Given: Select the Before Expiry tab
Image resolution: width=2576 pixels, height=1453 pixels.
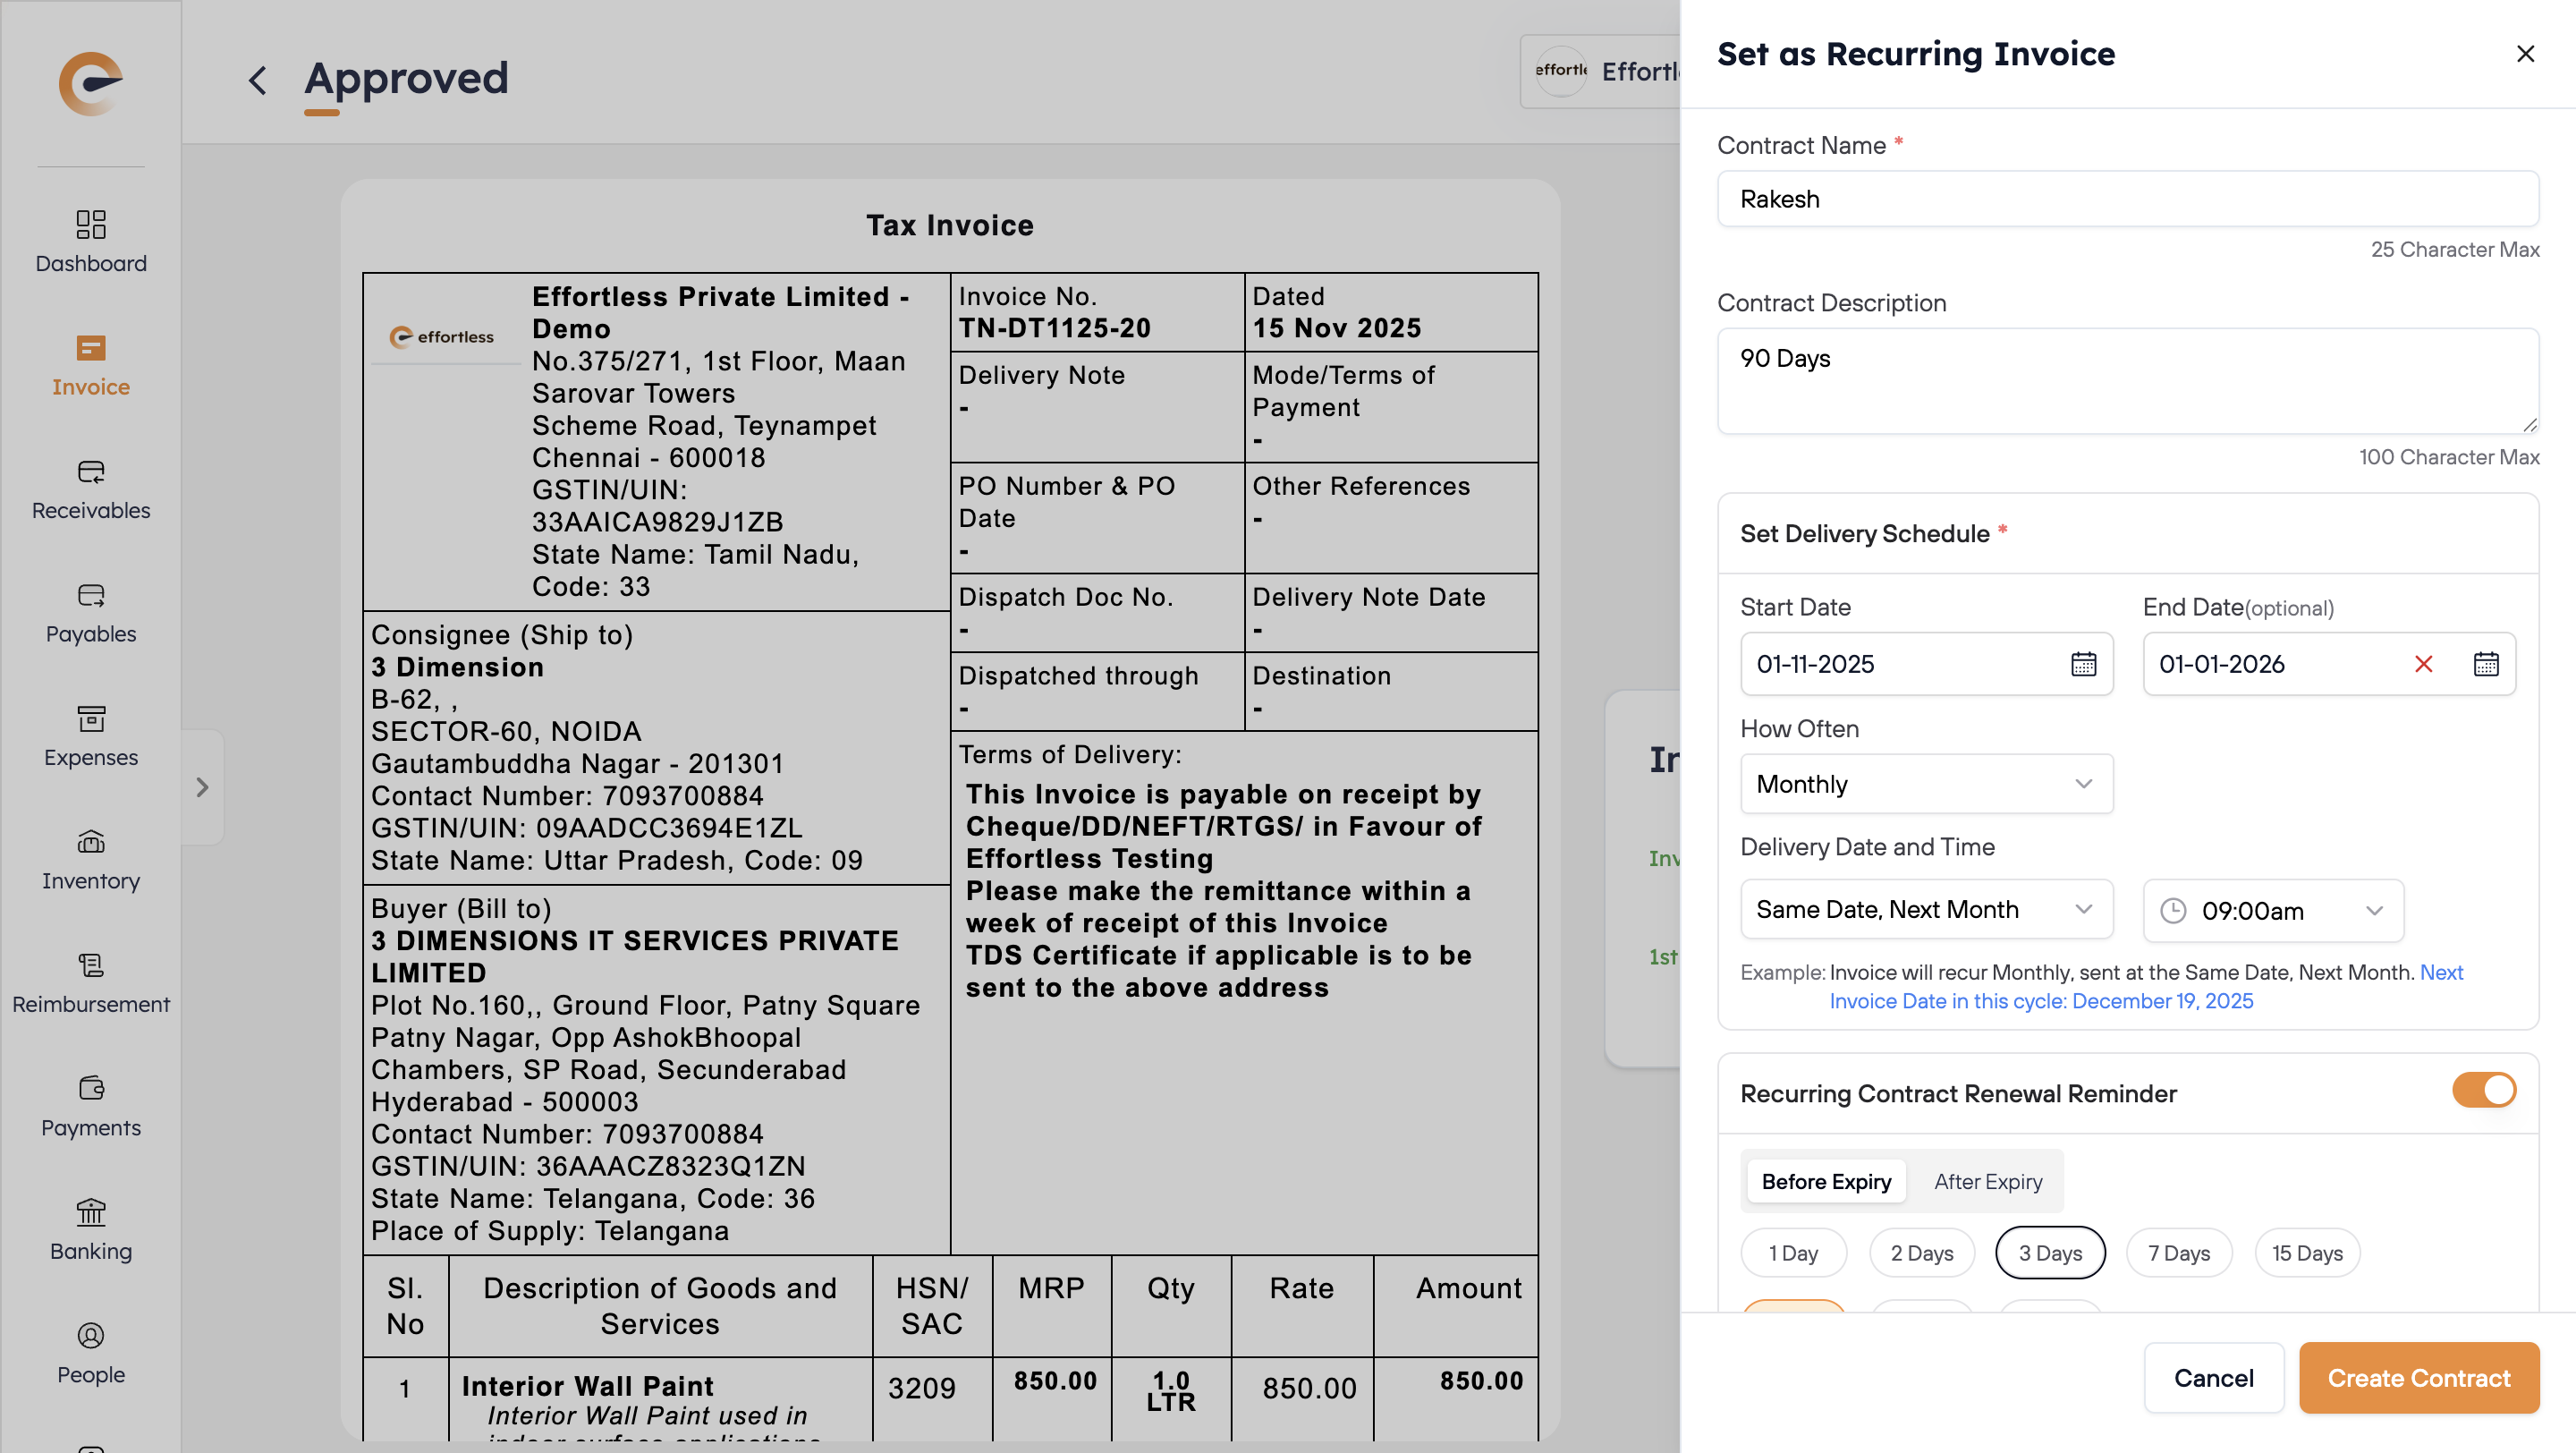Looking at the screenshot, I should point(1826,1182).
